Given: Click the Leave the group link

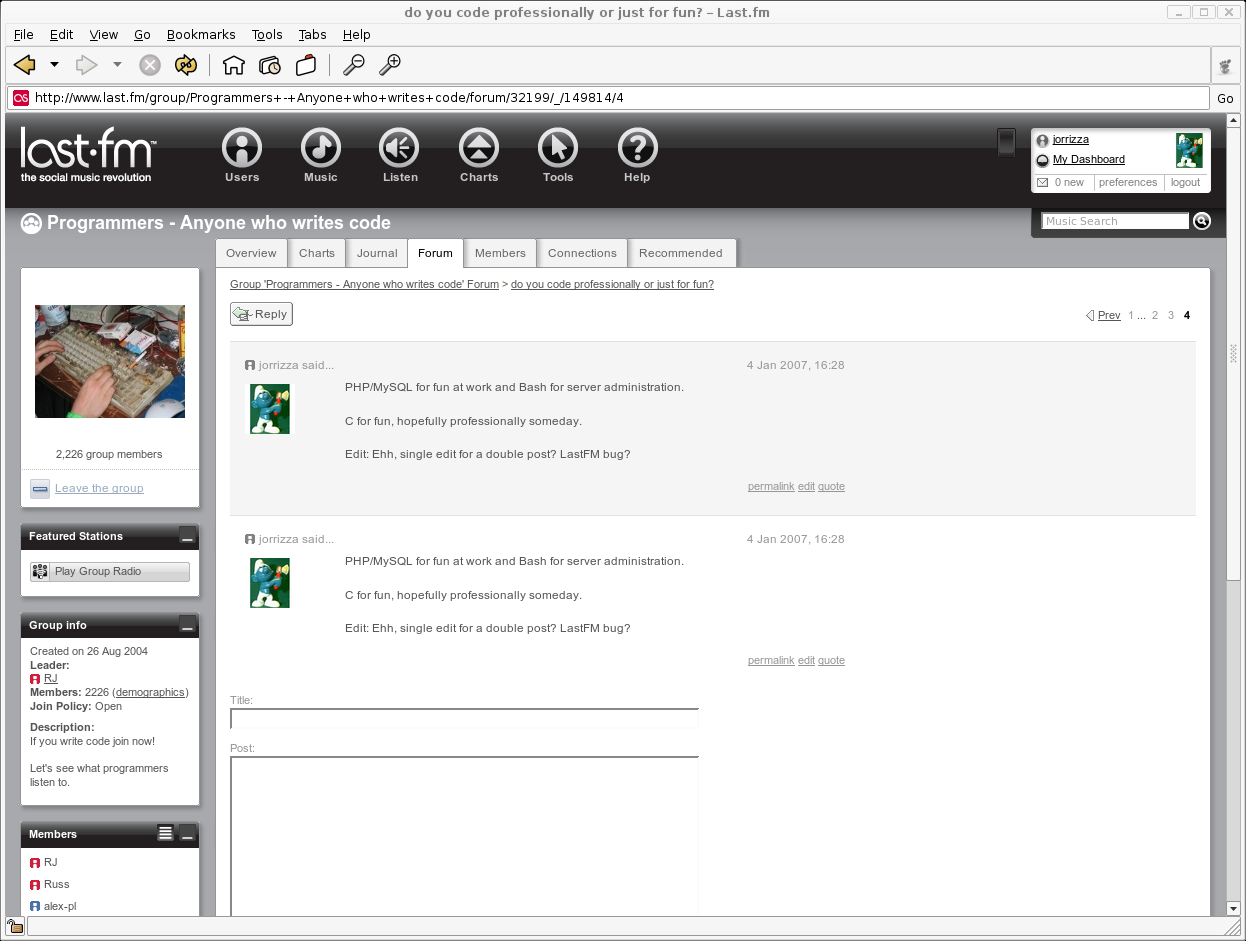Looking at the screenshot, I should (99, 488).
